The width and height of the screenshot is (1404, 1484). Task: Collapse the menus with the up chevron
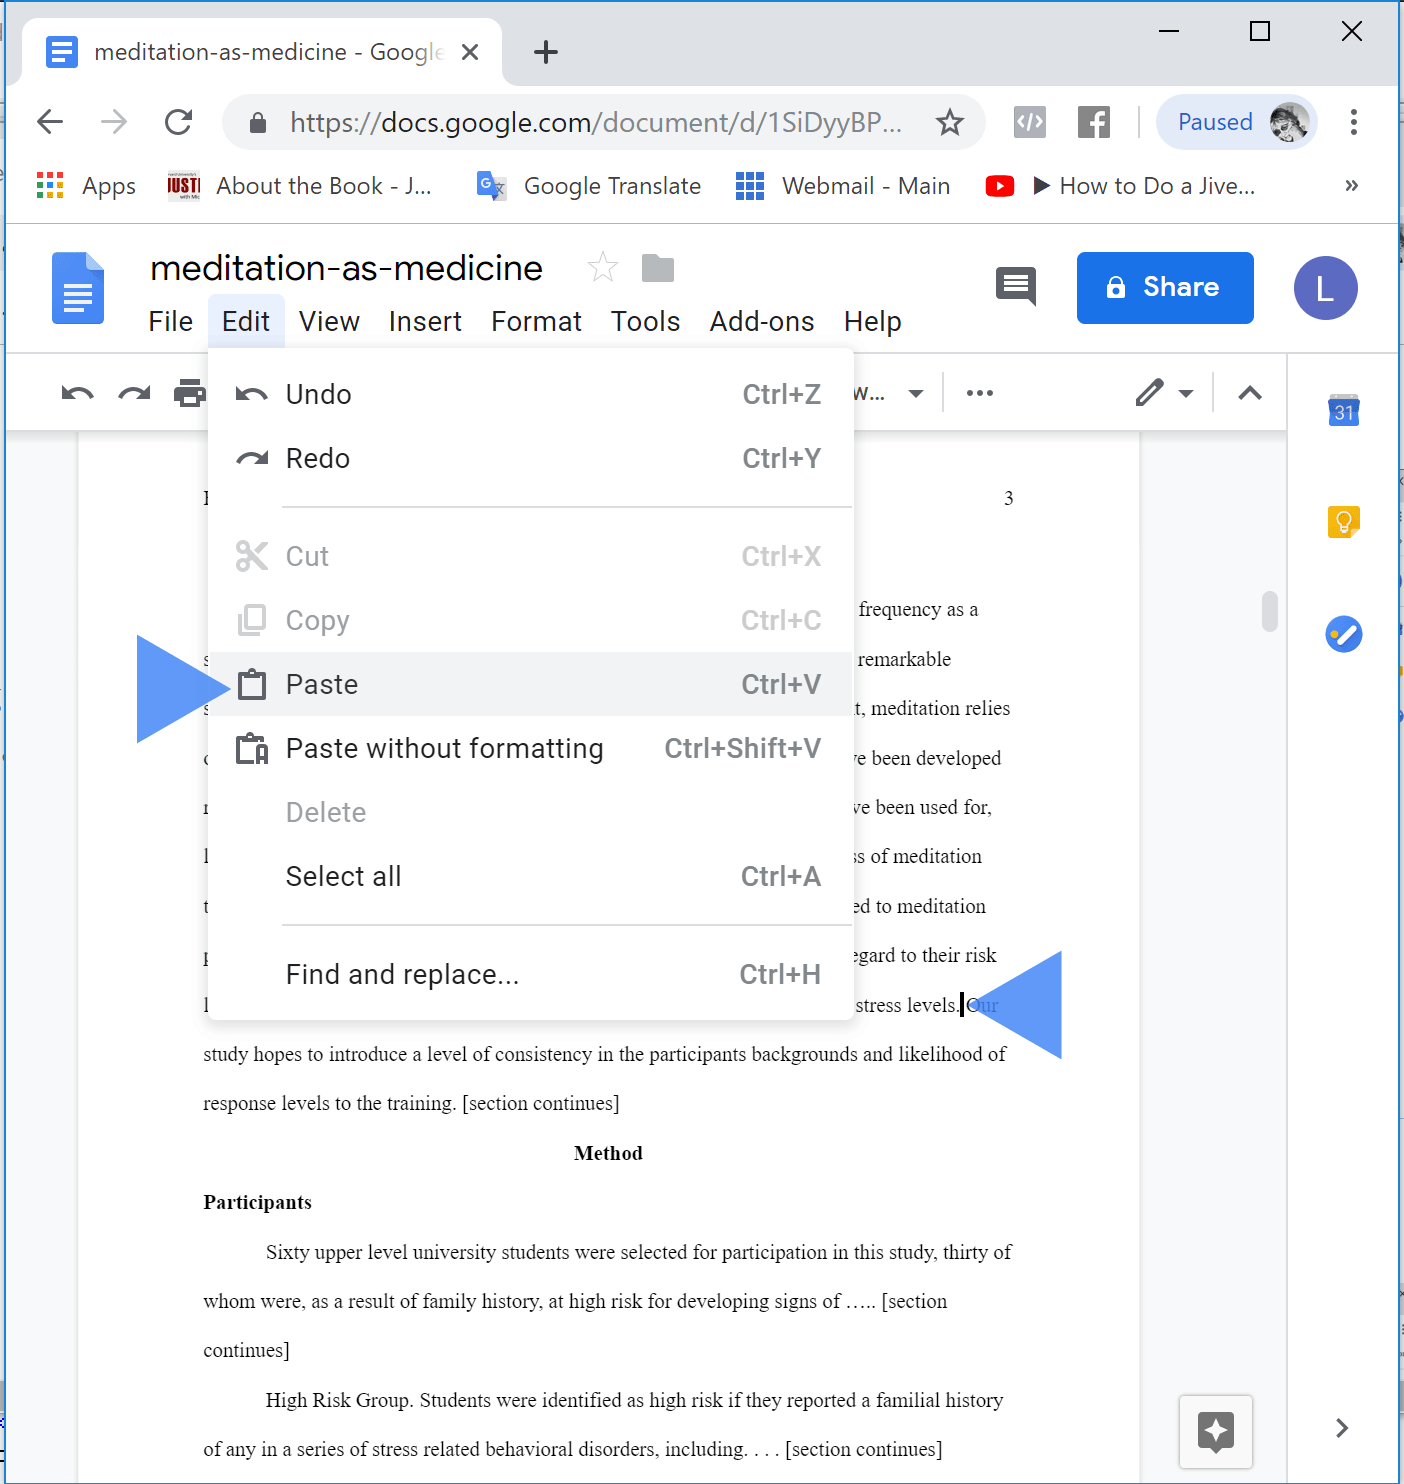click(1249, 393)
